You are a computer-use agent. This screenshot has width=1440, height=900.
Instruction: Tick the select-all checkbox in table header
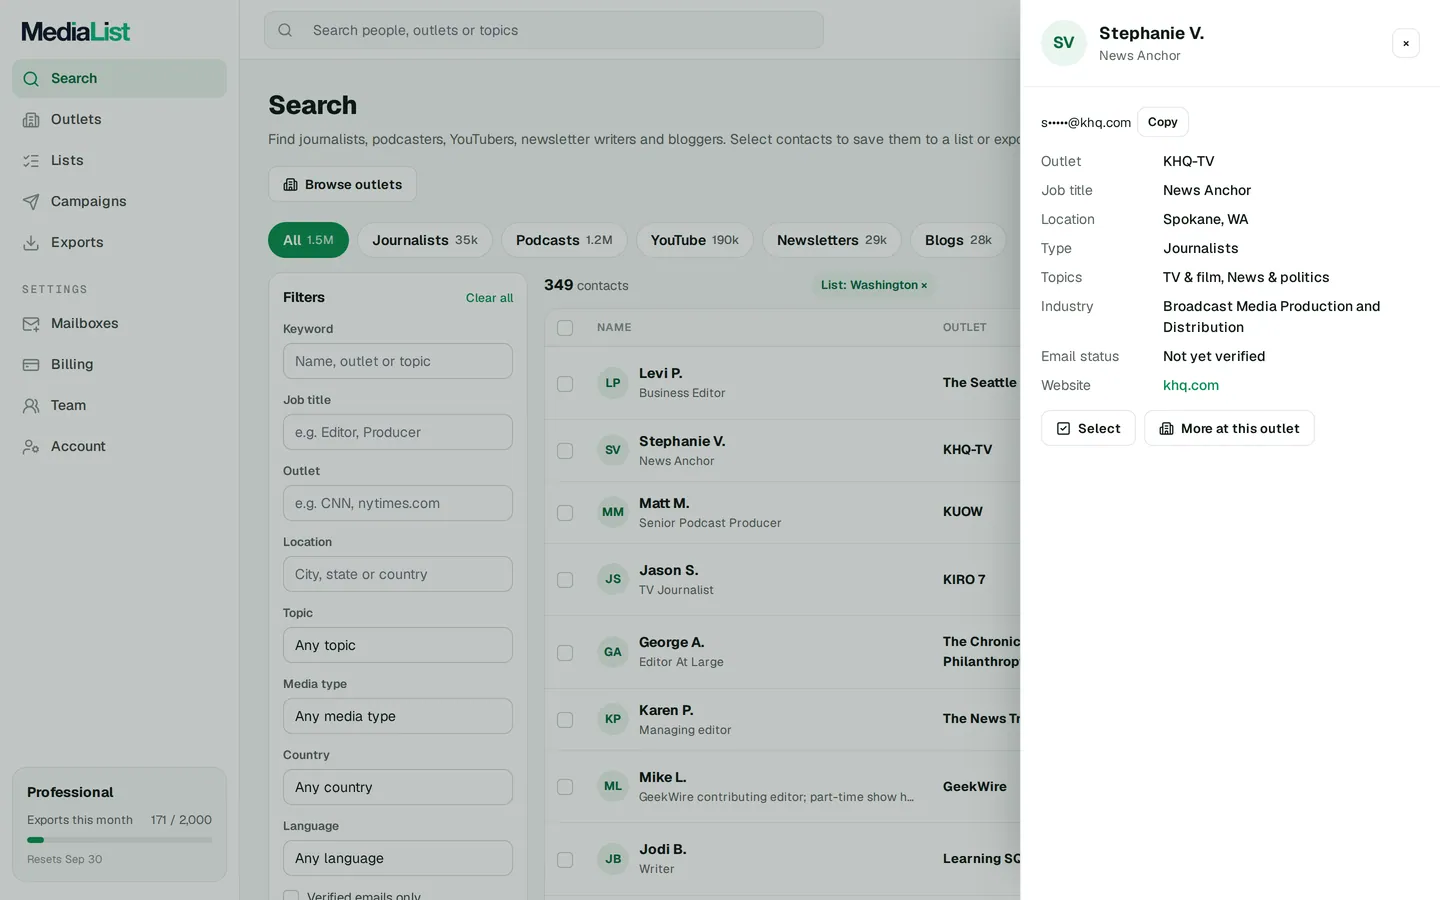[565, 328]
